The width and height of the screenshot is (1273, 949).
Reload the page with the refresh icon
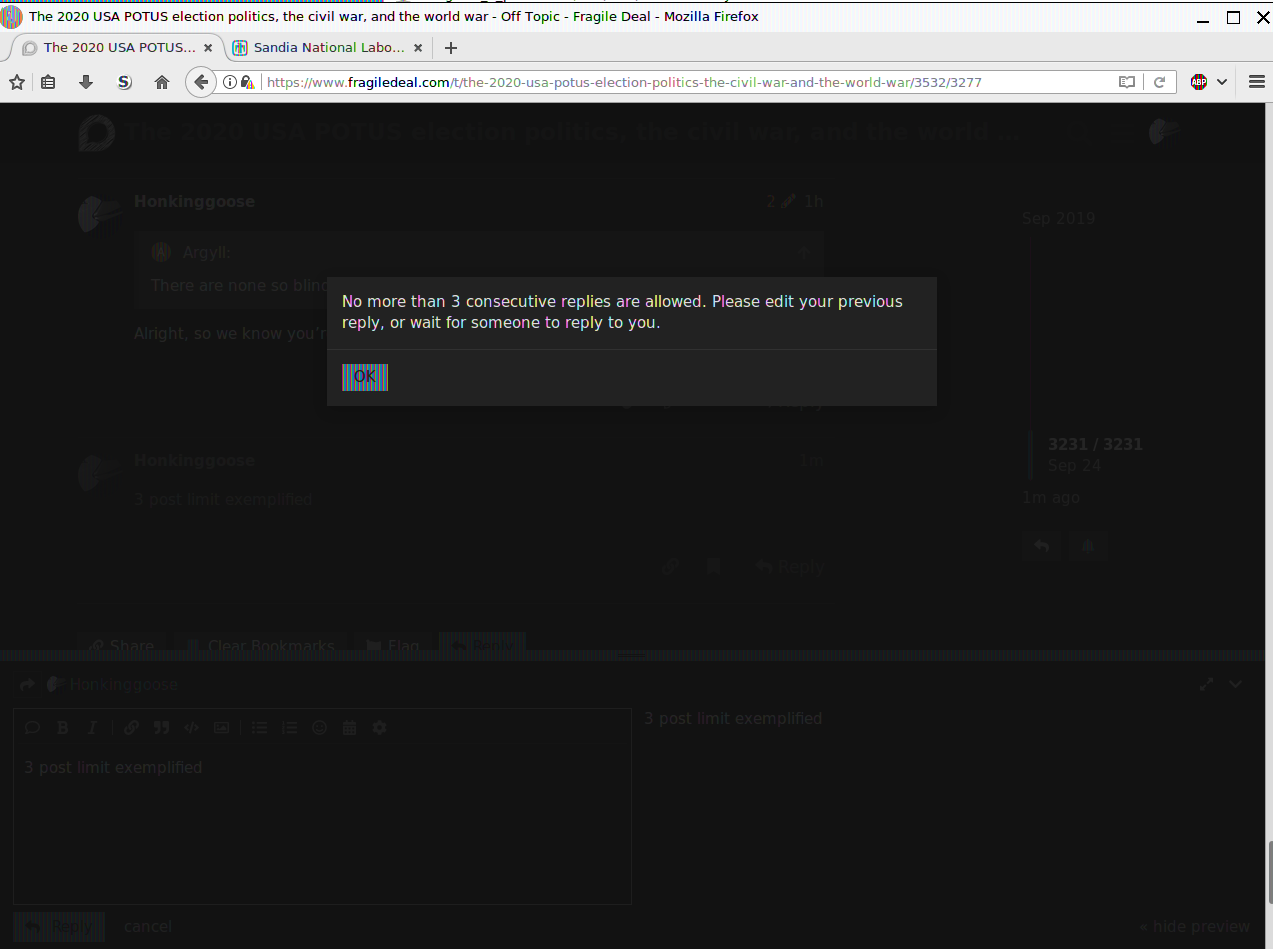[1160, 82]
